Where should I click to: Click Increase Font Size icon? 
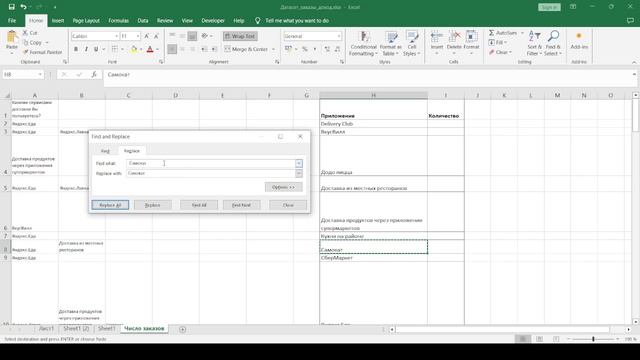[x=147, y=36]
